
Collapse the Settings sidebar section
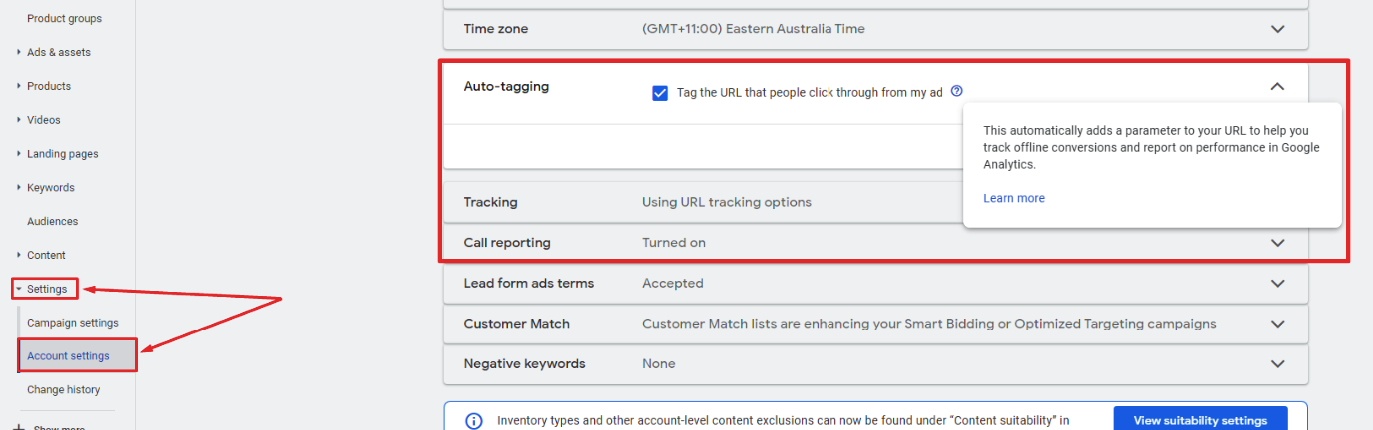(x=45, y=289)
